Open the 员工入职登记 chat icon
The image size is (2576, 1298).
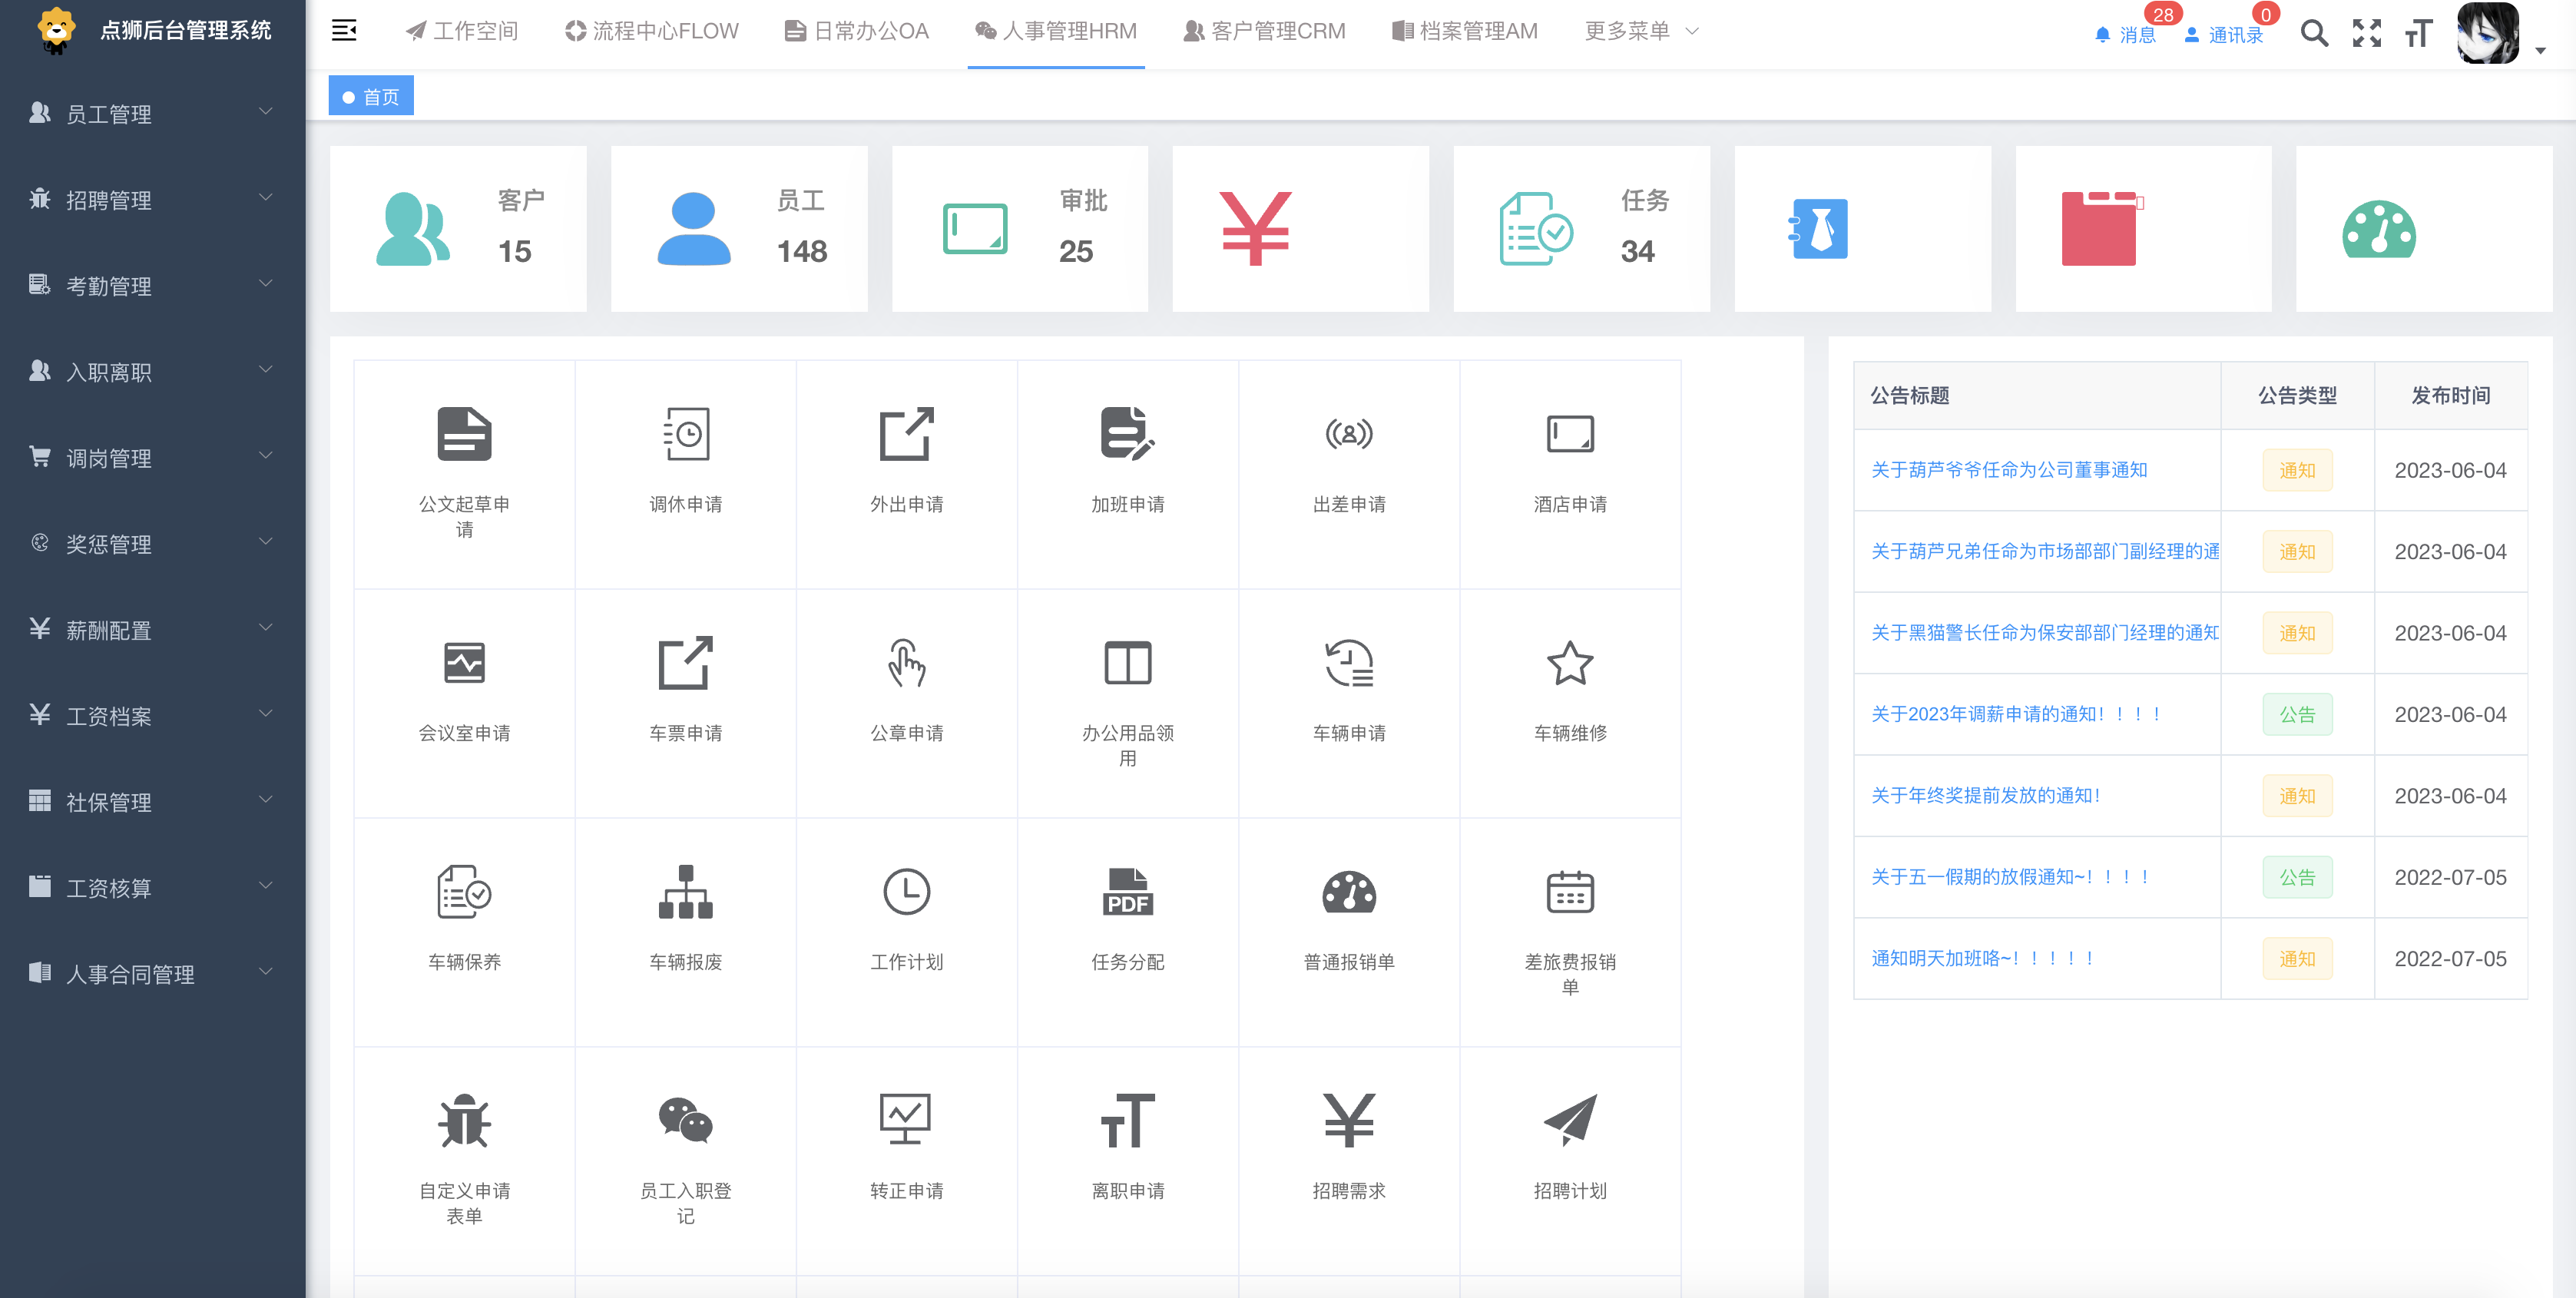(x=686, y=1121)
